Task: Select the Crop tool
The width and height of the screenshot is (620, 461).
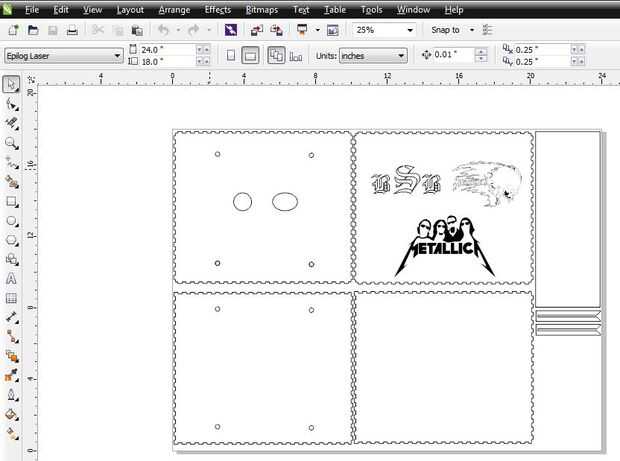Action: pos(11,123)
